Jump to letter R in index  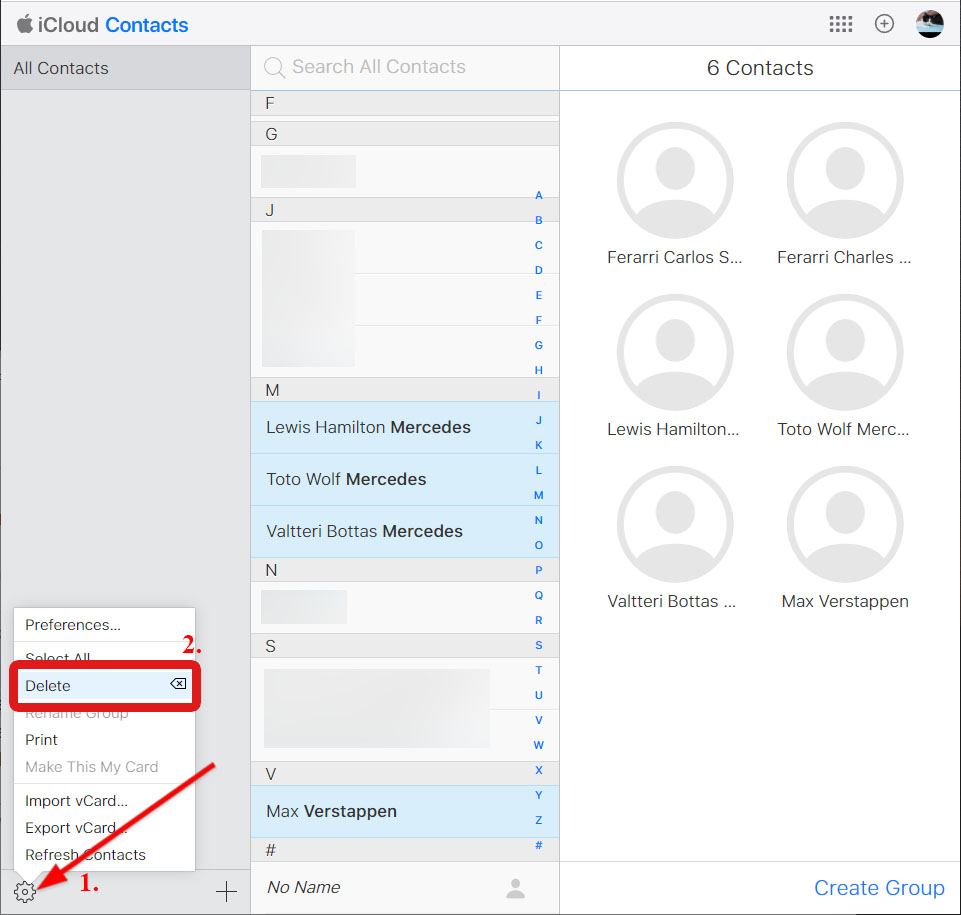539,620
